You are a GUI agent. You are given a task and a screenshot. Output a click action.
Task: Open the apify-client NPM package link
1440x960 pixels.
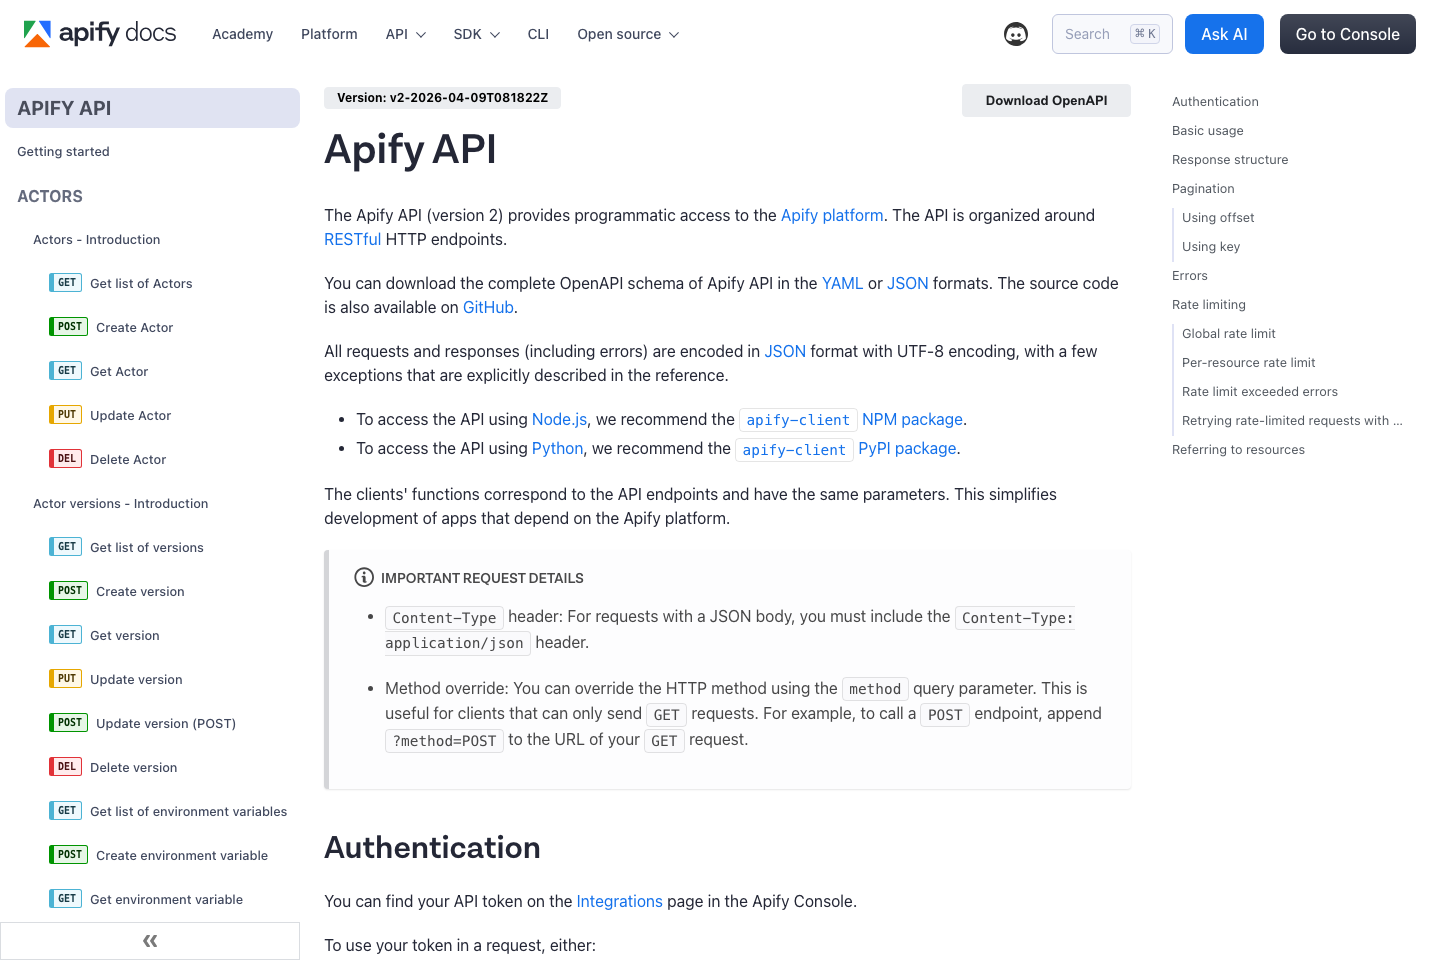(911, 419)
